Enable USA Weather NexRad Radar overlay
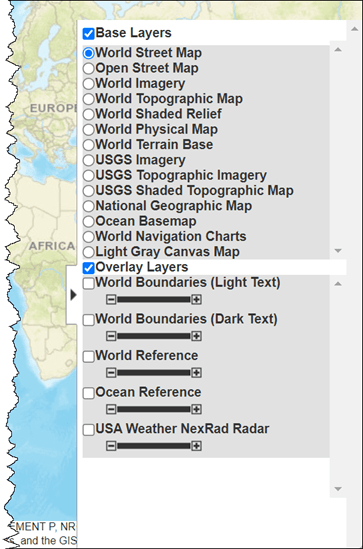Screen dimensions: 363x549 coord(89,430)
